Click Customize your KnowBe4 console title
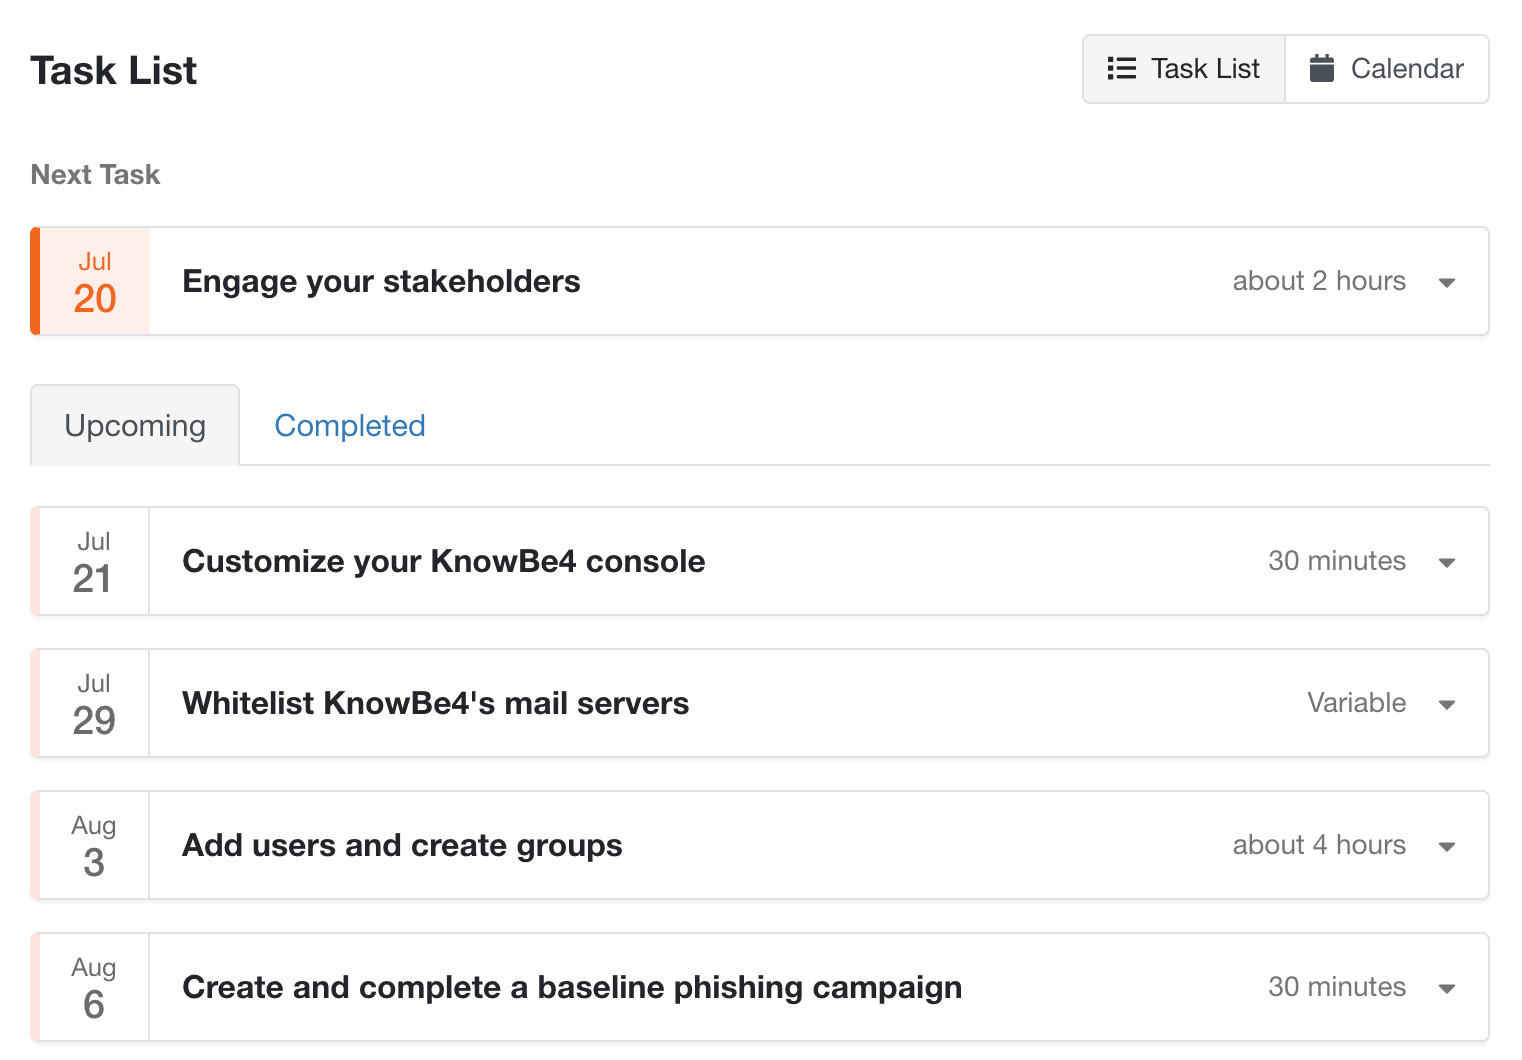This screenshot has width=1522, height=1060. (444, 562)
